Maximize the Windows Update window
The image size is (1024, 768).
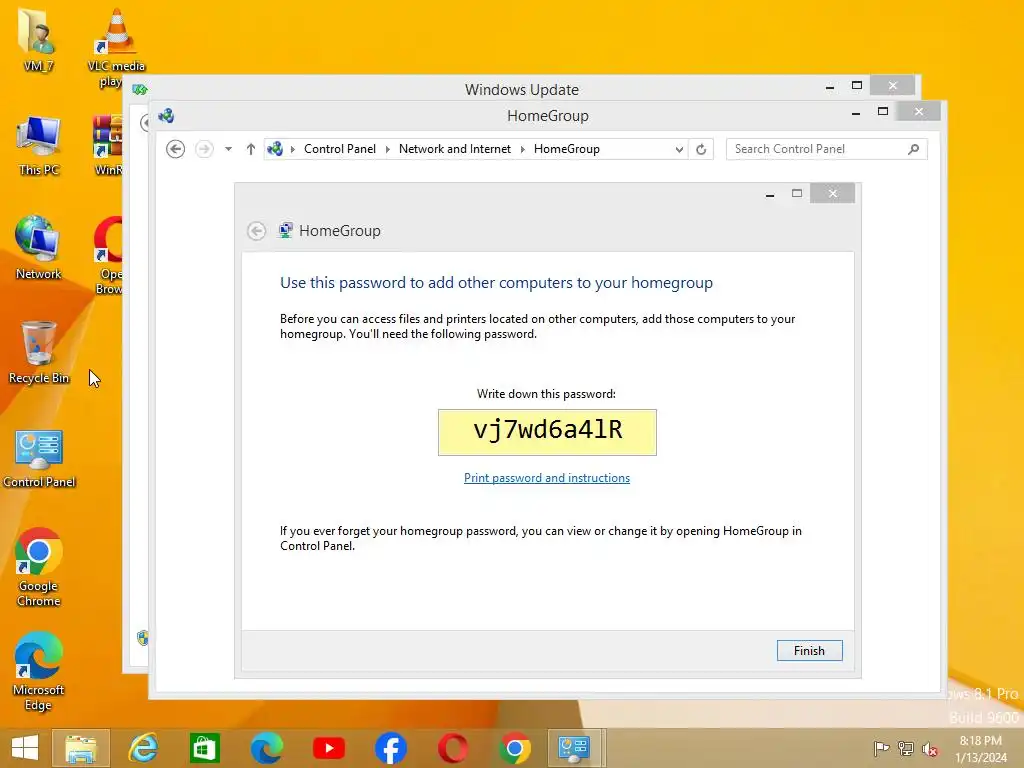[x=857, y=86]
